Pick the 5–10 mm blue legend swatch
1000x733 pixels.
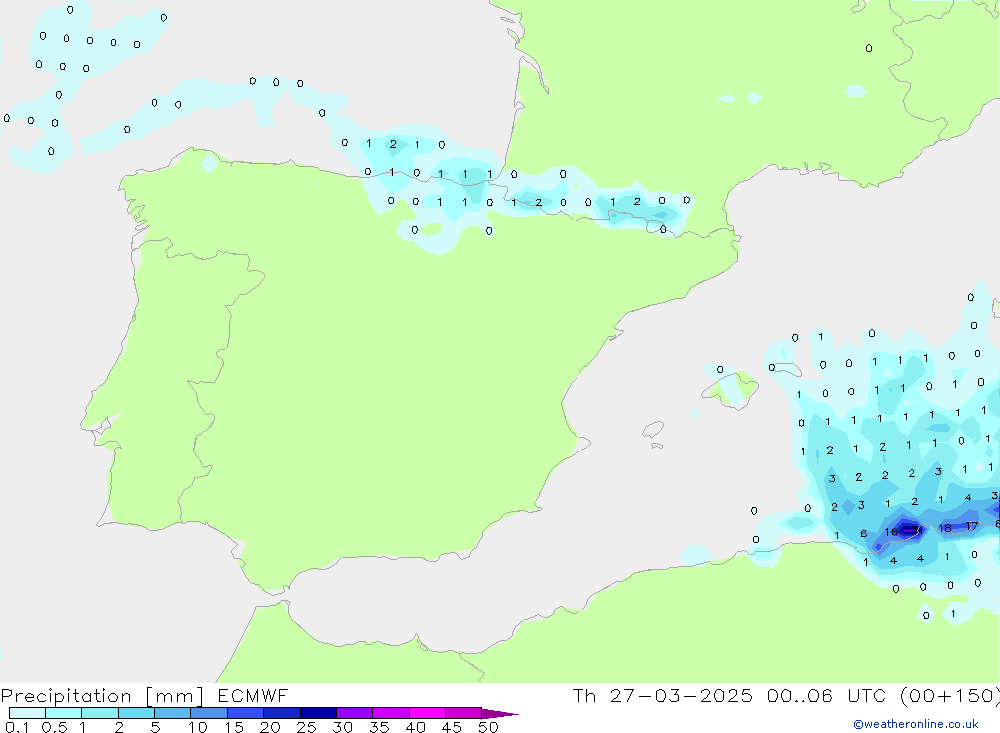pyautogui.click(x=173, y=713)
